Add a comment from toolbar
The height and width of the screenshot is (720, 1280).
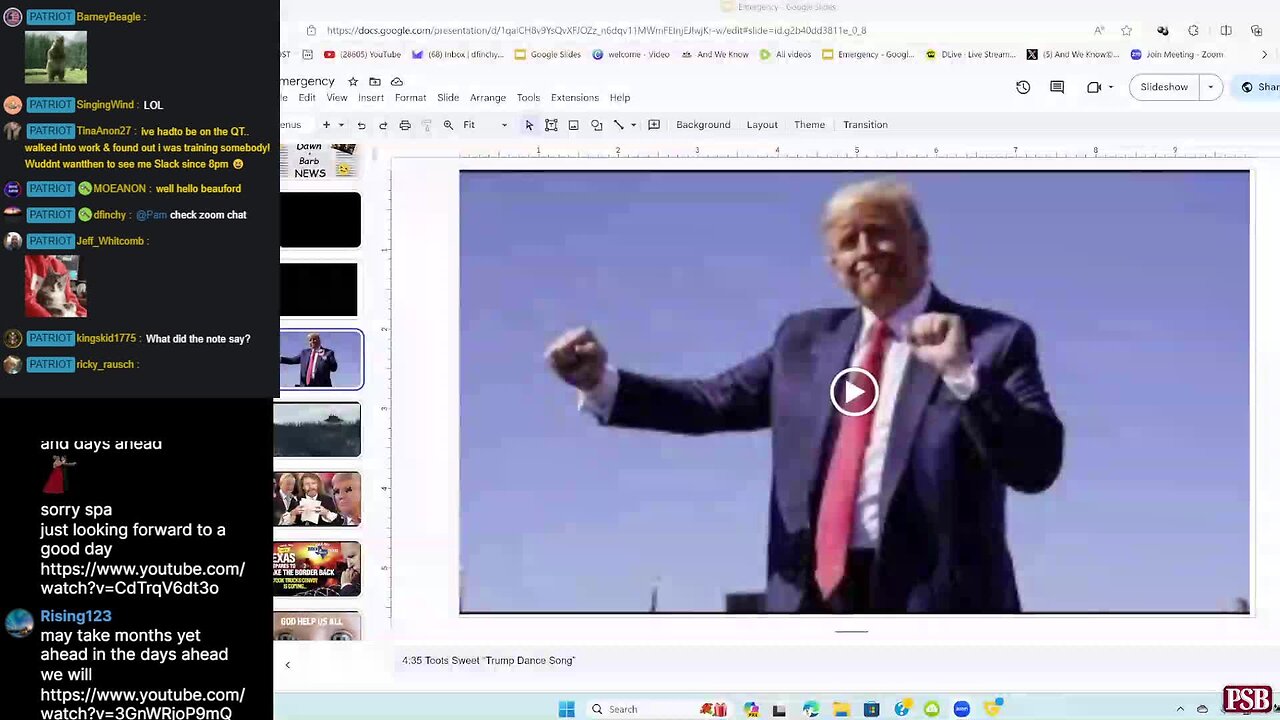coord(654,125)
